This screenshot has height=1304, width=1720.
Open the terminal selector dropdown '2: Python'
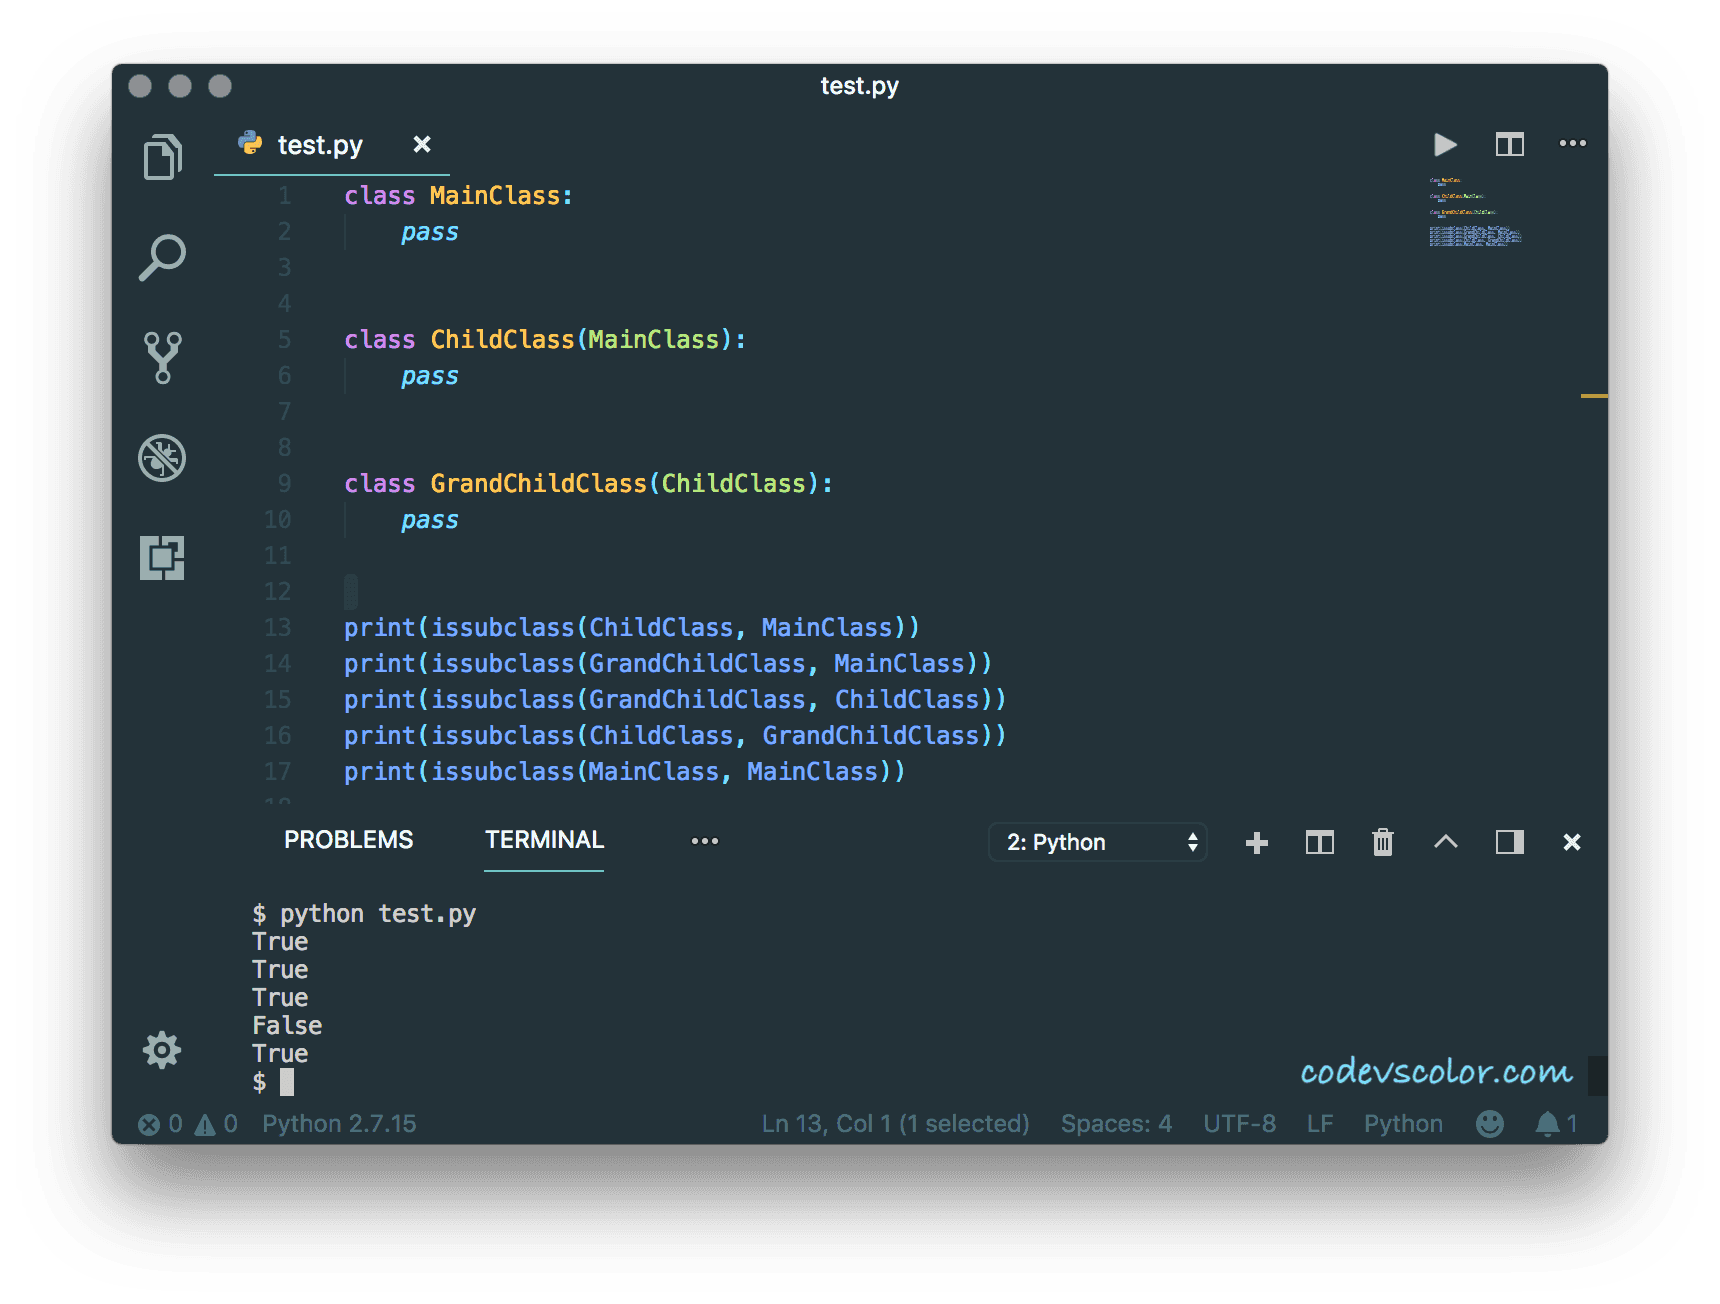click(x=1098, y=842)
